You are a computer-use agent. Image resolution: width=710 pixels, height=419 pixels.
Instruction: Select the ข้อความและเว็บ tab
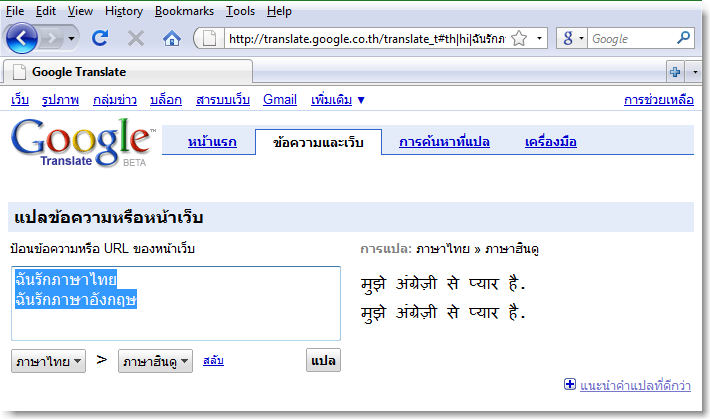point(318,142)
